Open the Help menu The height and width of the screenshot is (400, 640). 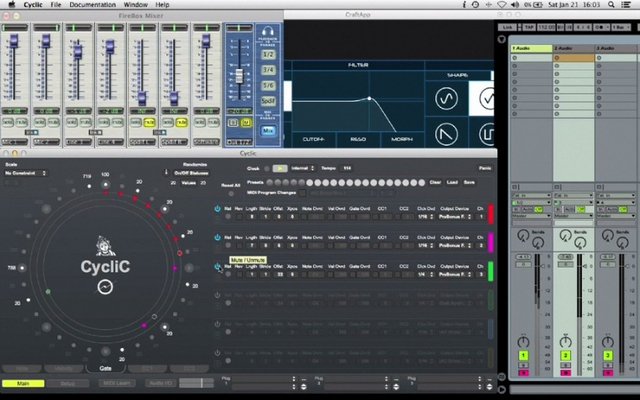coord(162,4)
